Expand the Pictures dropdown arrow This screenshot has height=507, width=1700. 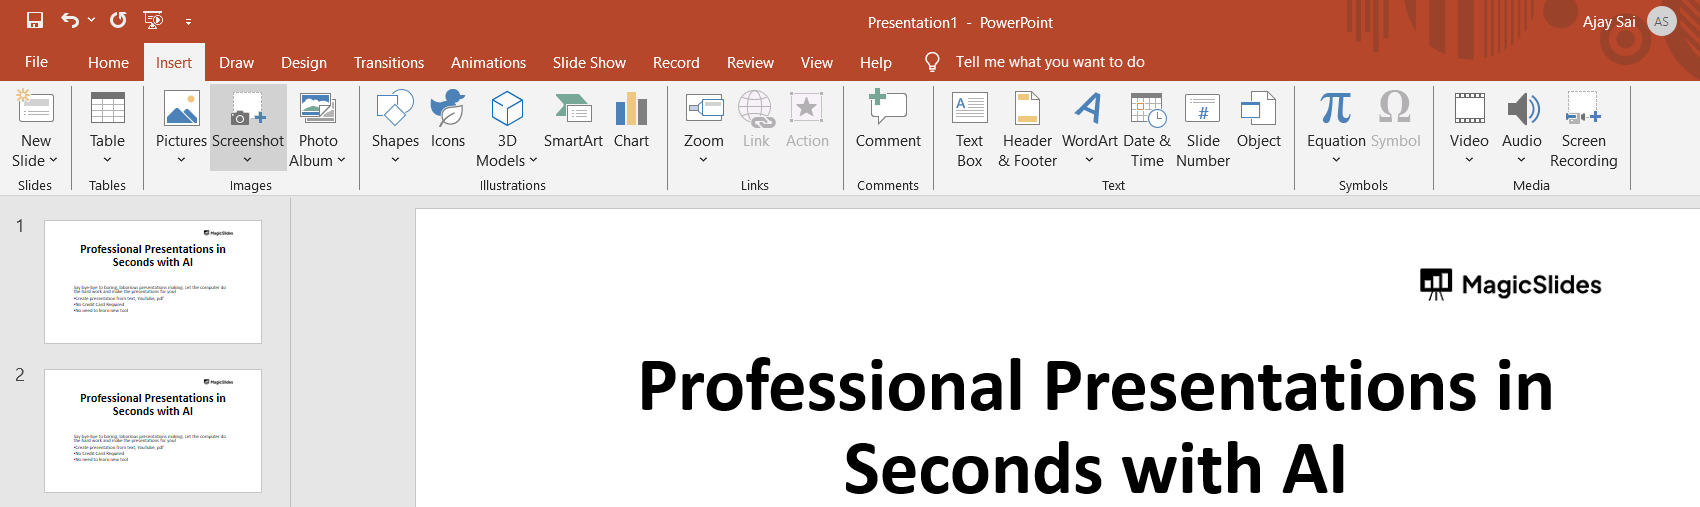click(181, 160)
